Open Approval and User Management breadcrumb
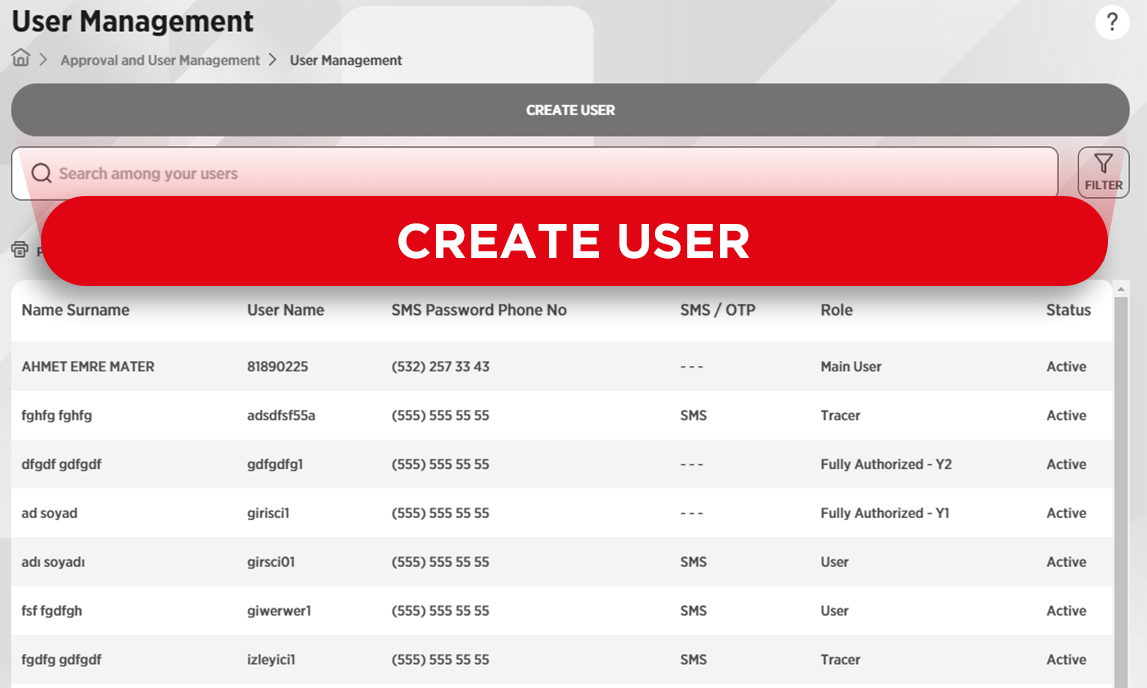The image size is (1147, 688). (x=160, y=60)
